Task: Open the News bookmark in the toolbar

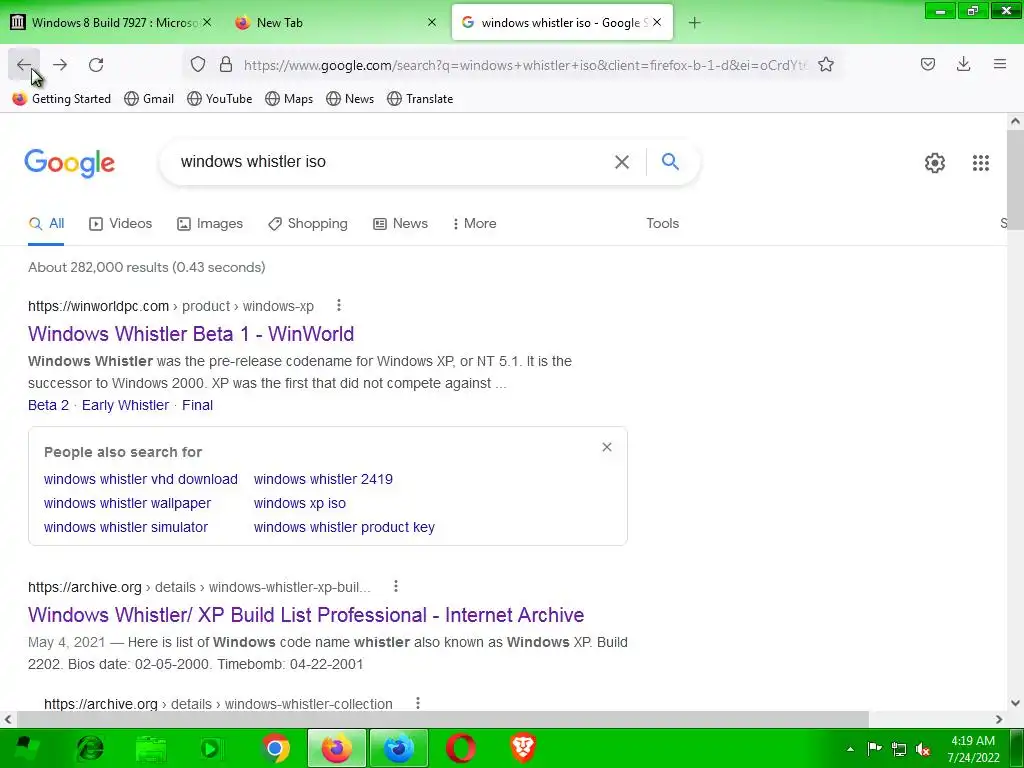Action: tap(350, 99)
